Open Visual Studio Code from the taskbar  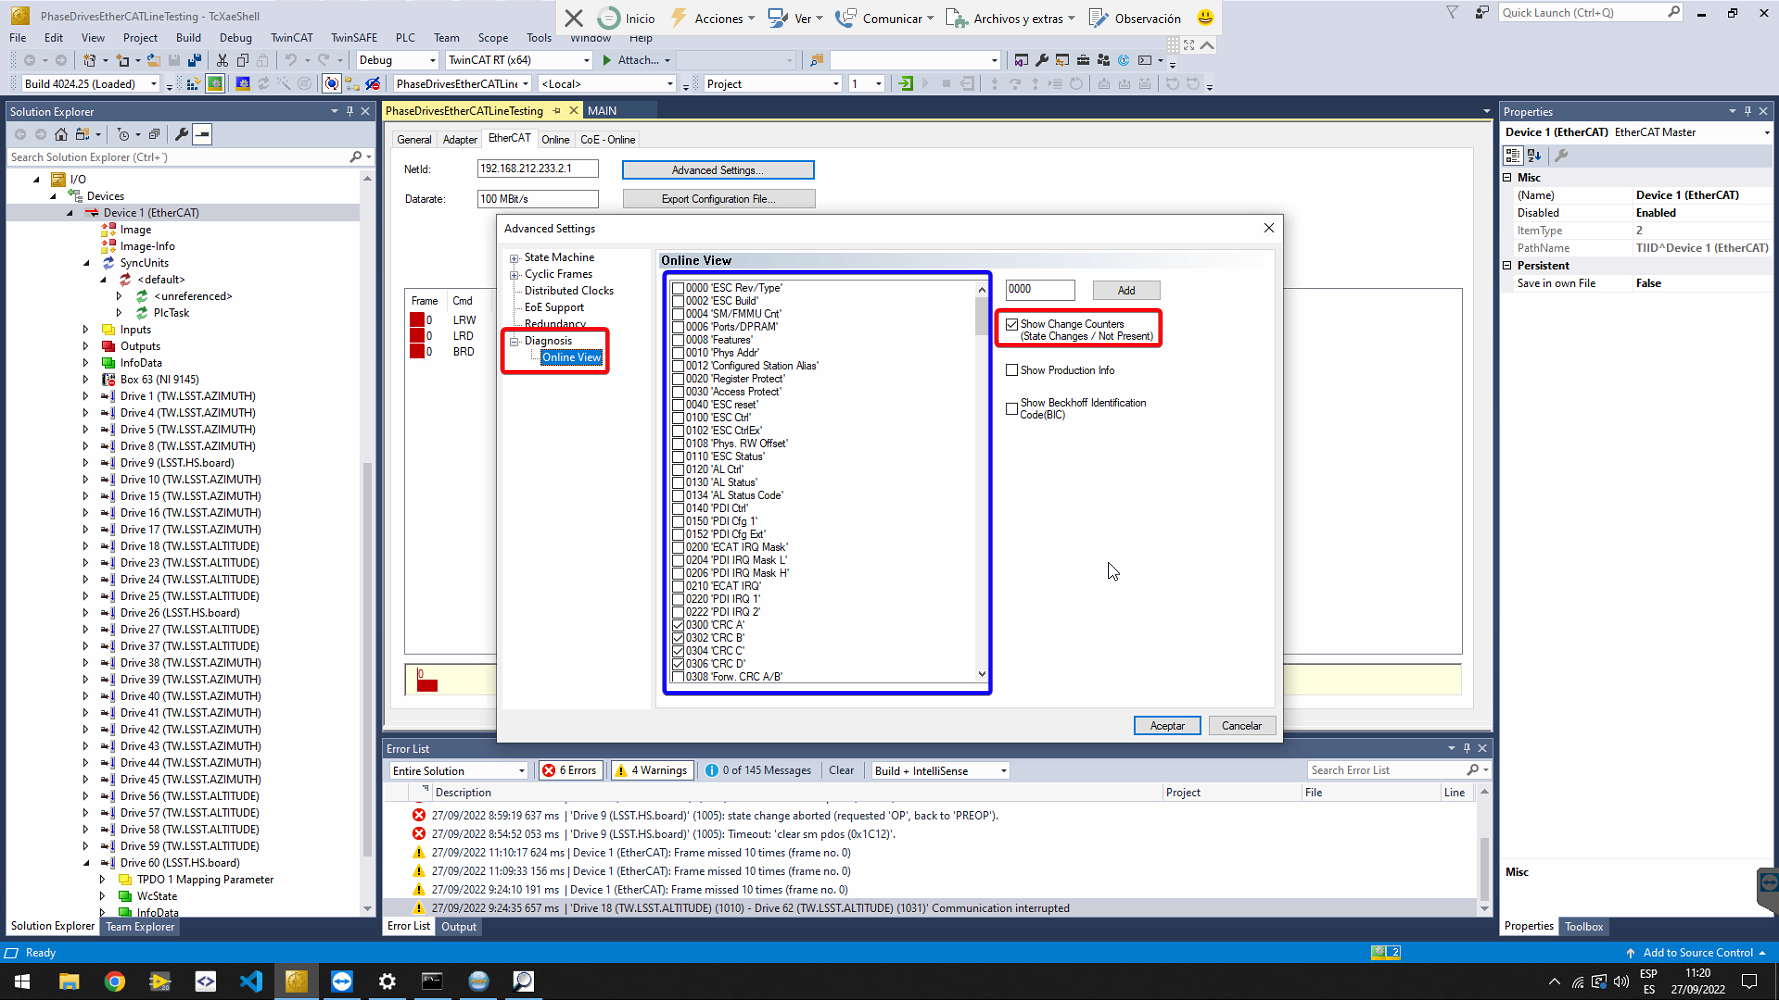(251, 981)
